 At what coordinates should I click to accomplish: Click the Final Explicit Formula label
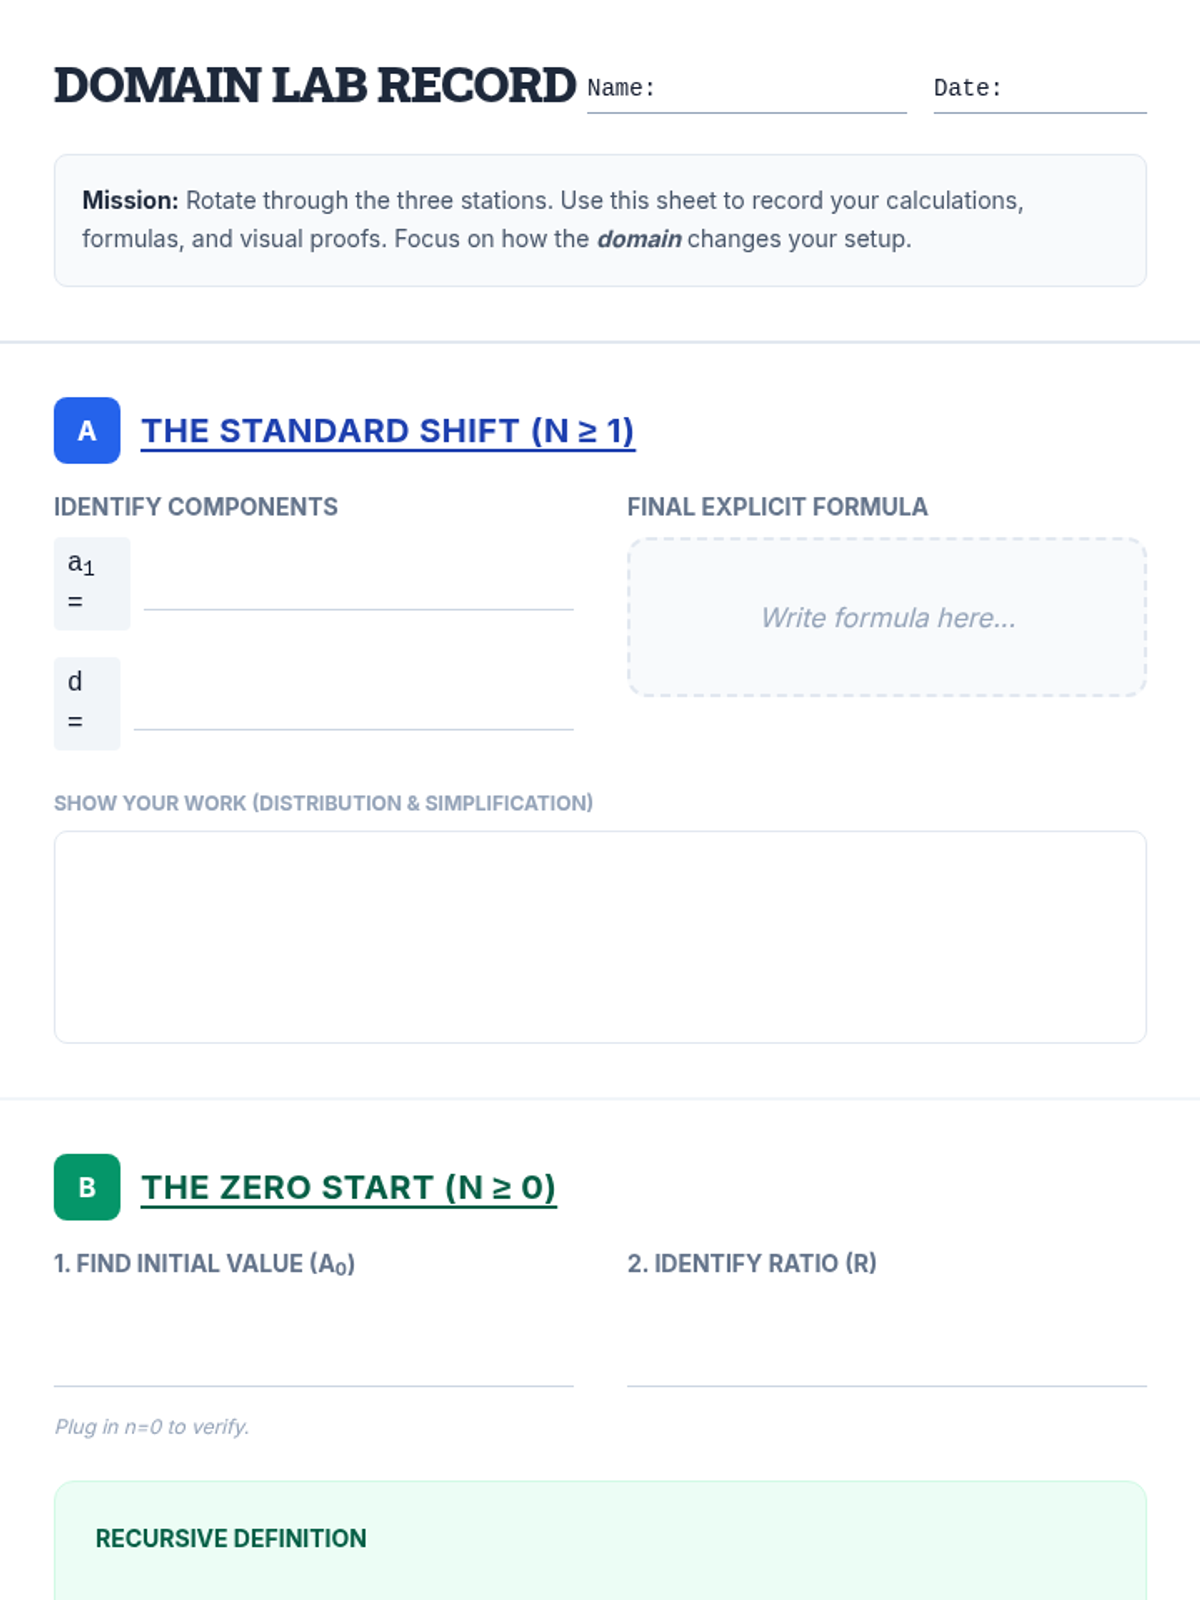[778, 507]
